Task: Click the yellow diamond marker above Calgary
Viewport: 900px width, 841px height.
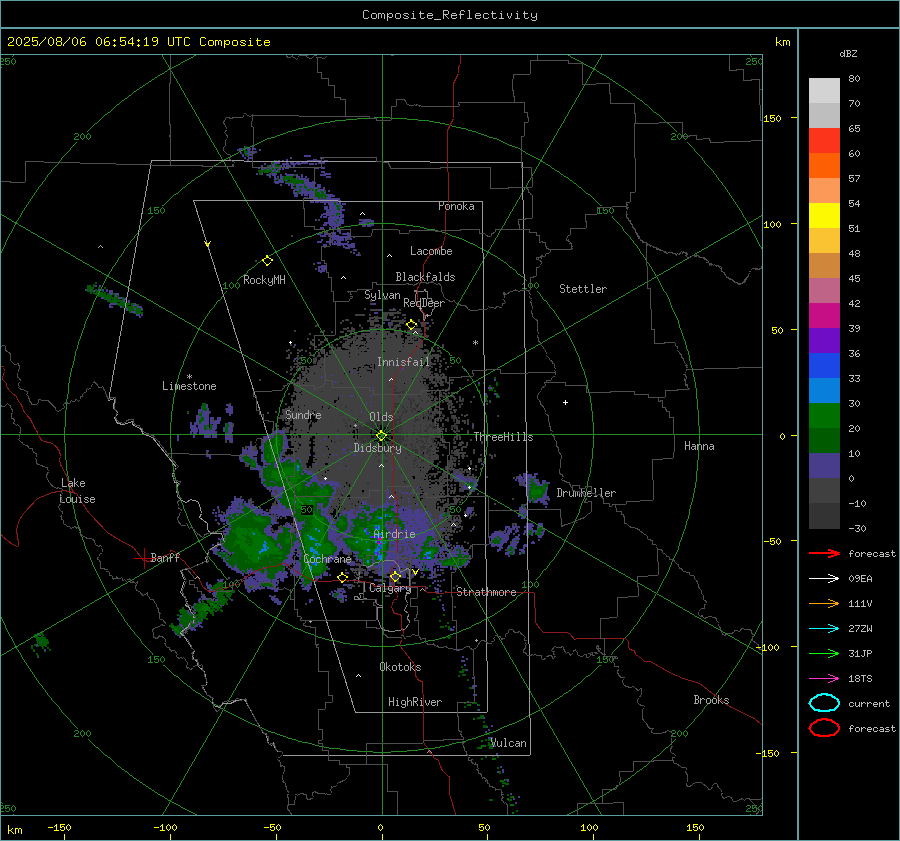Action: [395, 576]
